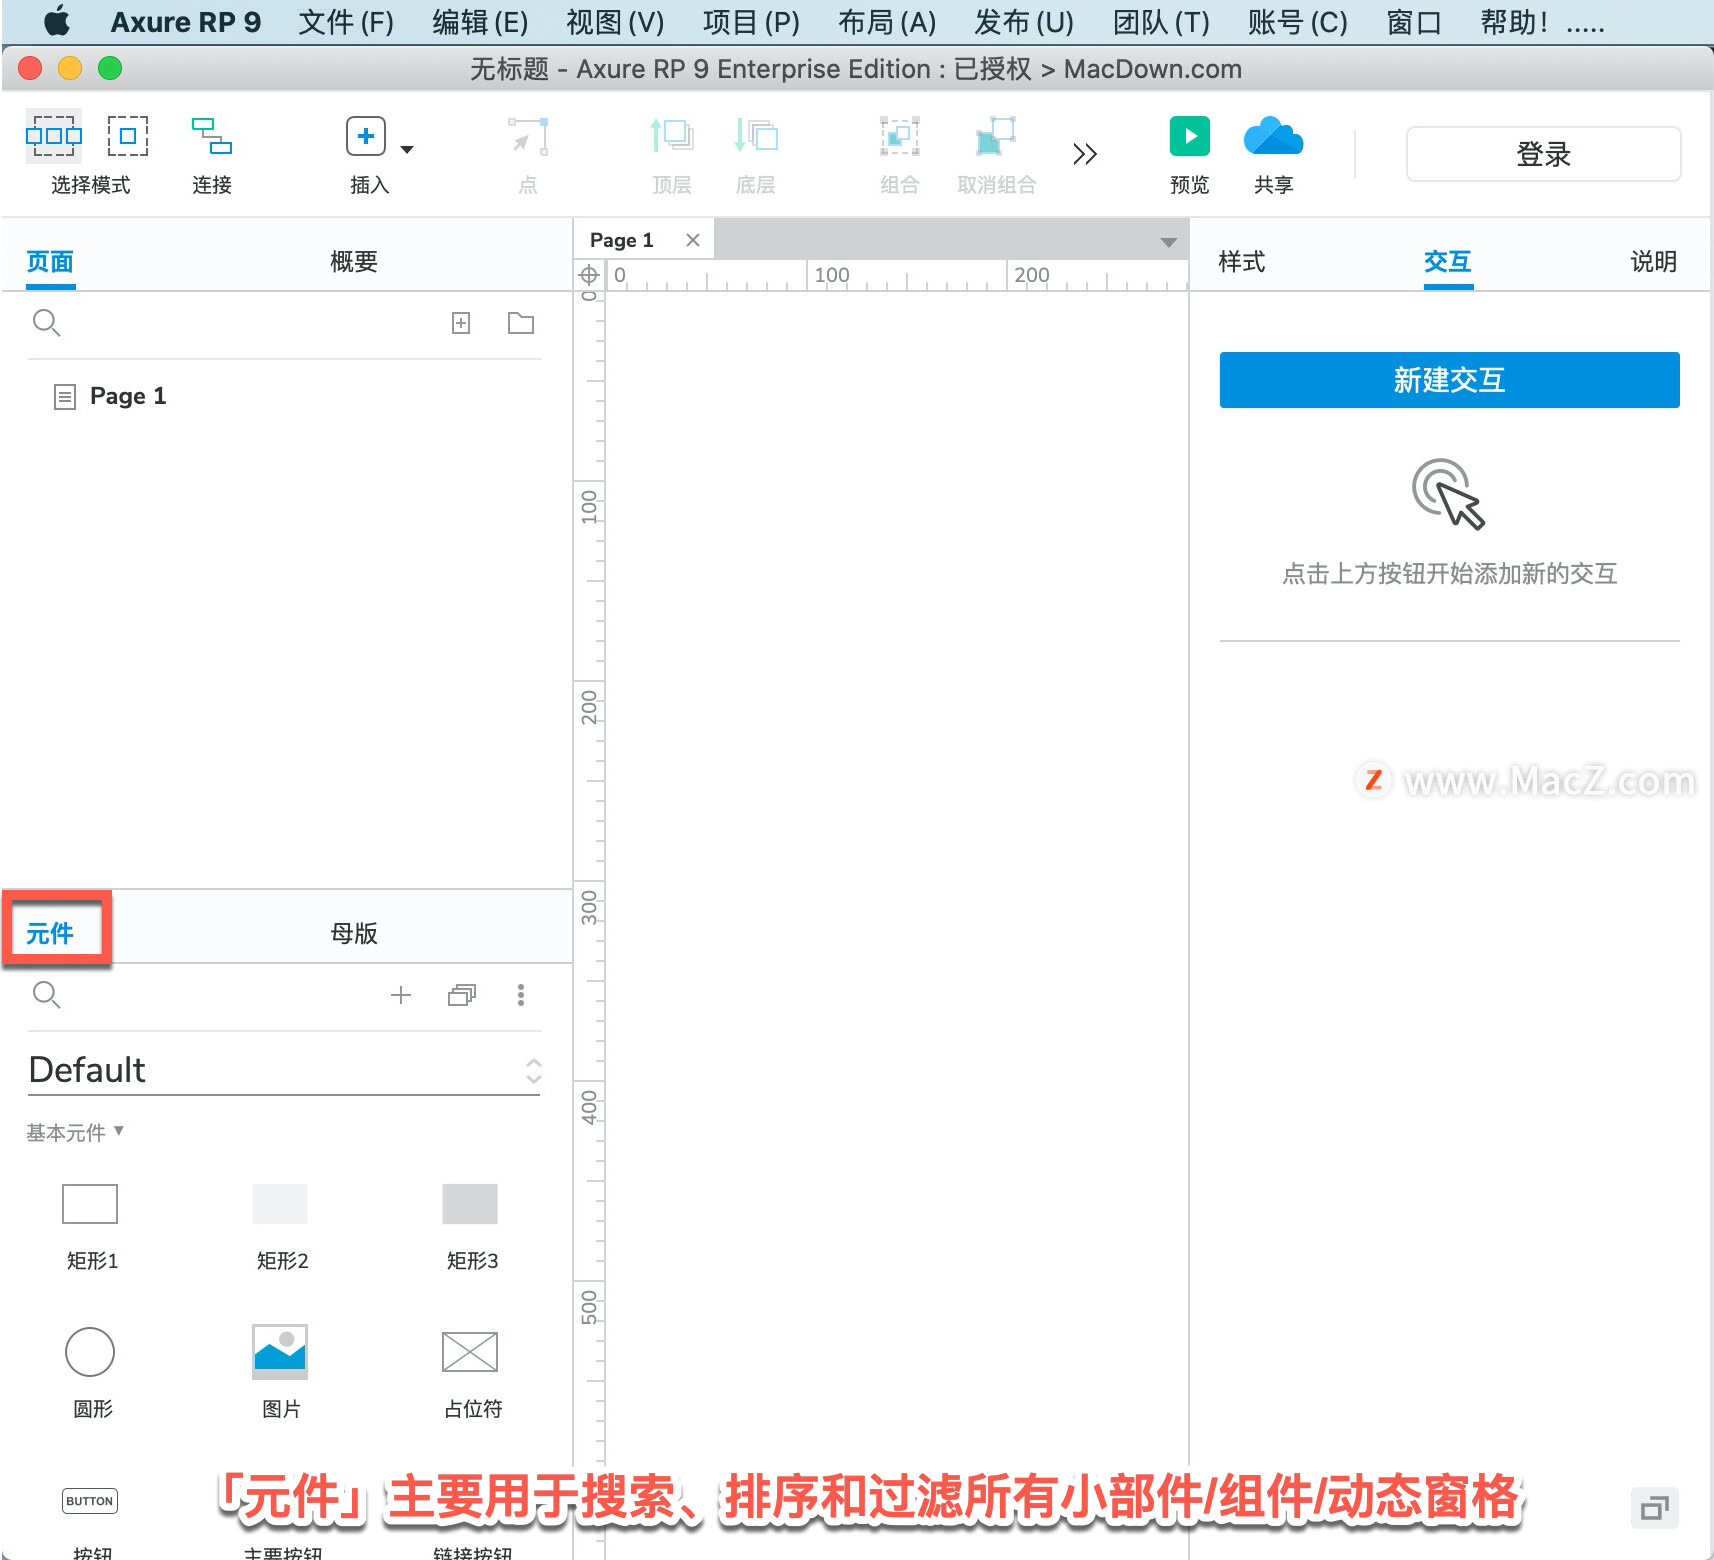Click the library stack windows icon

462,995
